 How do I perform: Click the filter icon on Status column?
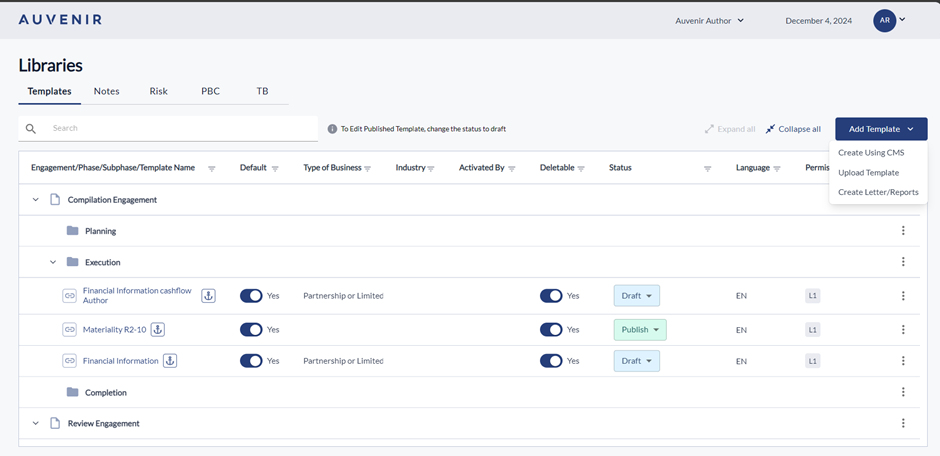coord(707,168)
